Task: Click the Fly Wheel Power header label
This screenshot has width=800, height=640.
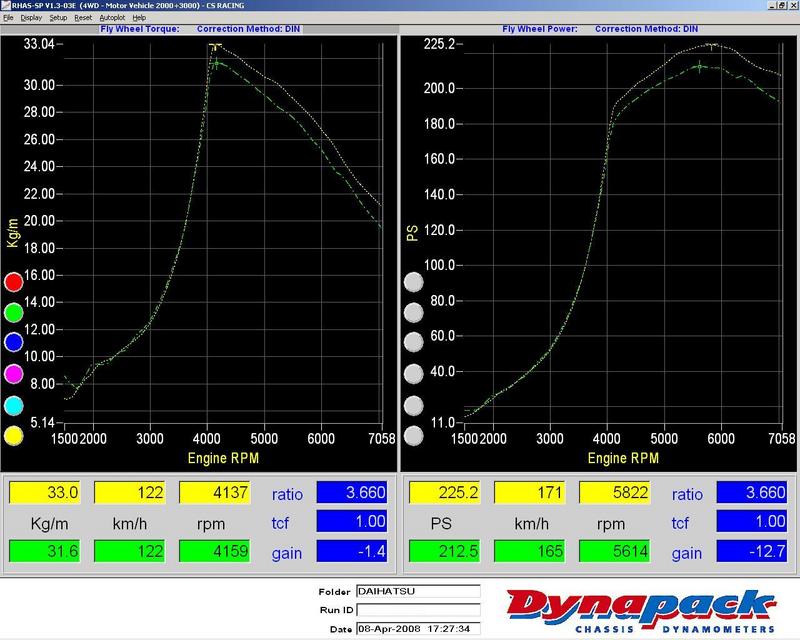Action: click(x=540, y=29)
